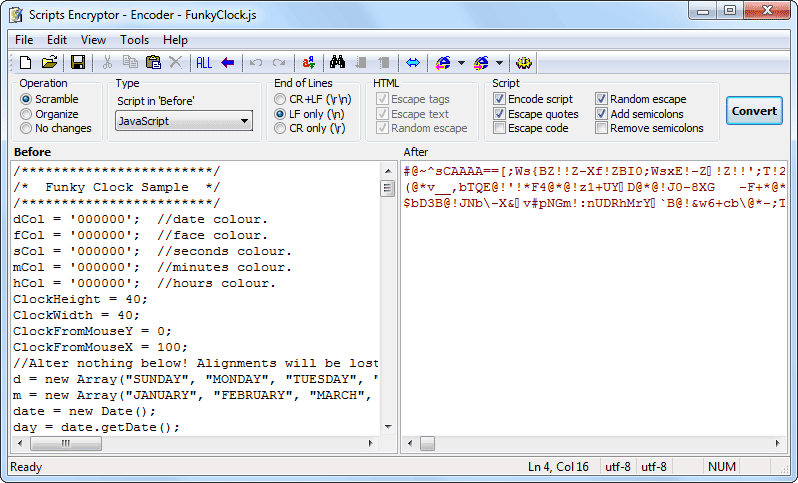
Task: Expand the first browser preview dropdown arrow
Action: [x=461, y=63]
